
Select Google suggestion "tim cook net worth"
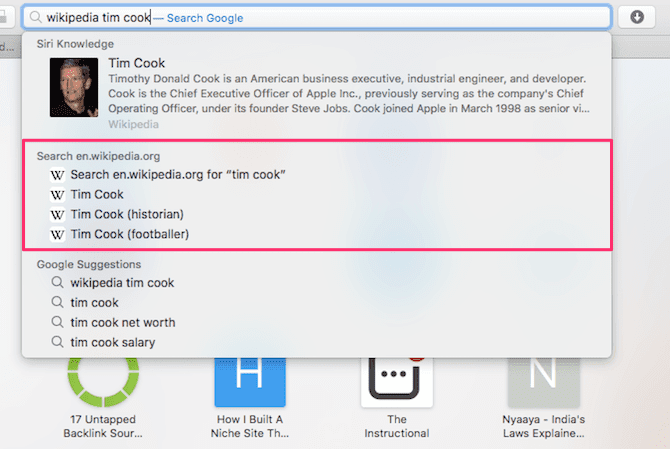point(317,323)
